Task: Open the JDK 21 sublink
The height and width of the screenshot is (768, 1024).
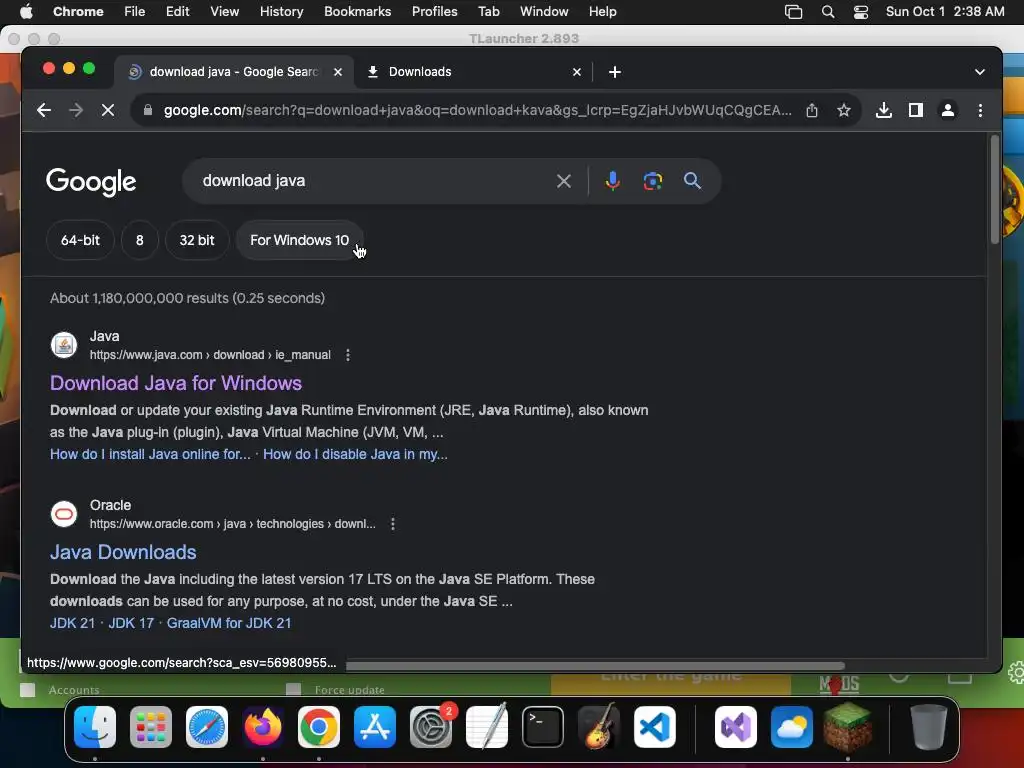Action: pos(72,624)
